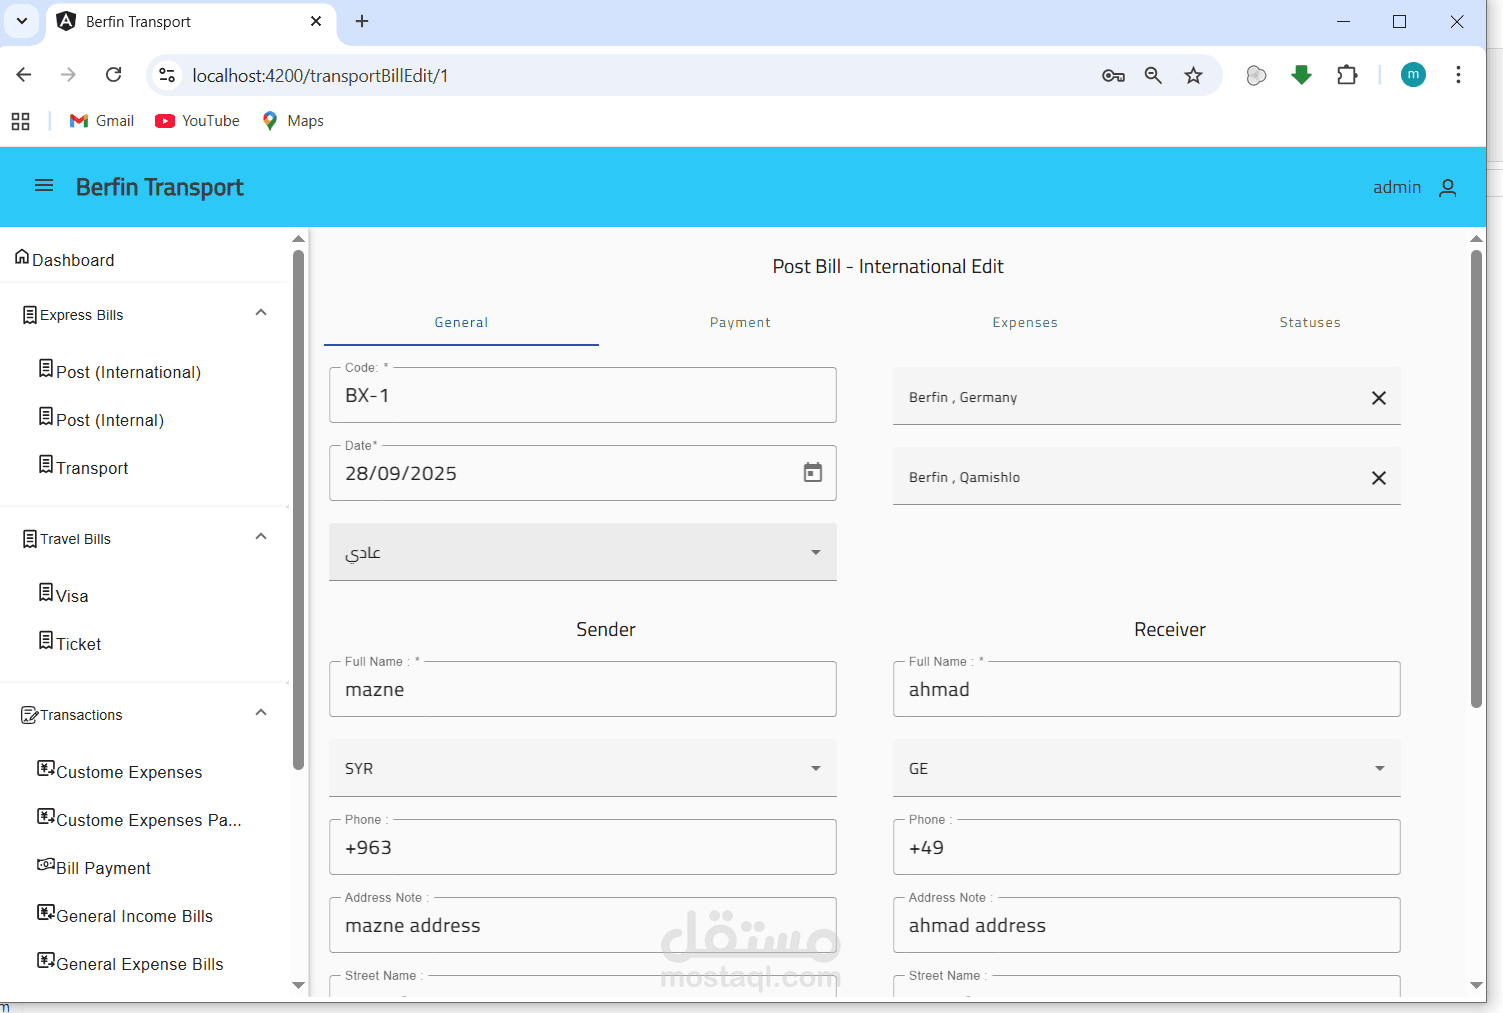Open the sender country SYR dropdown
1503x1013 pixels.
(x=583, y=768)
